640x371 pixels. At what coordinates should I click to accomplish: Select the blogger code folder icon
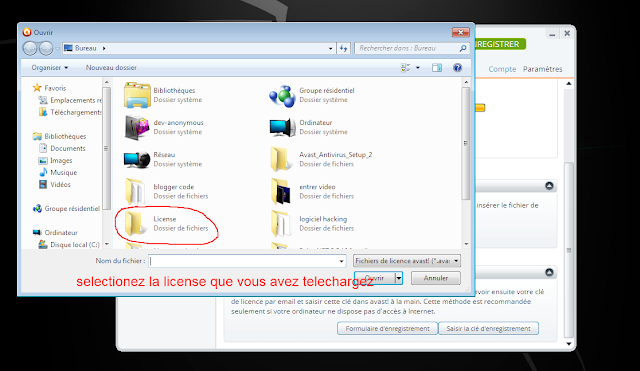tap(135, 191)
